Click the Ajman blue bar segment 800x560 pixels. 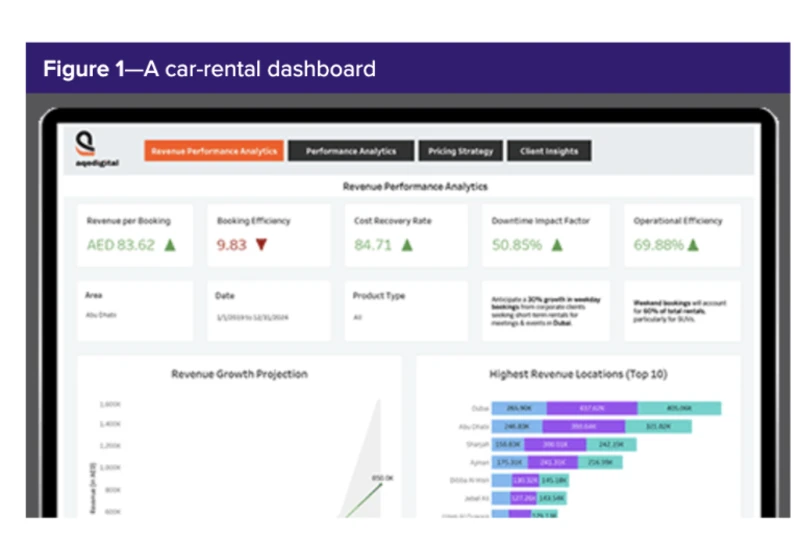(510, 463)
